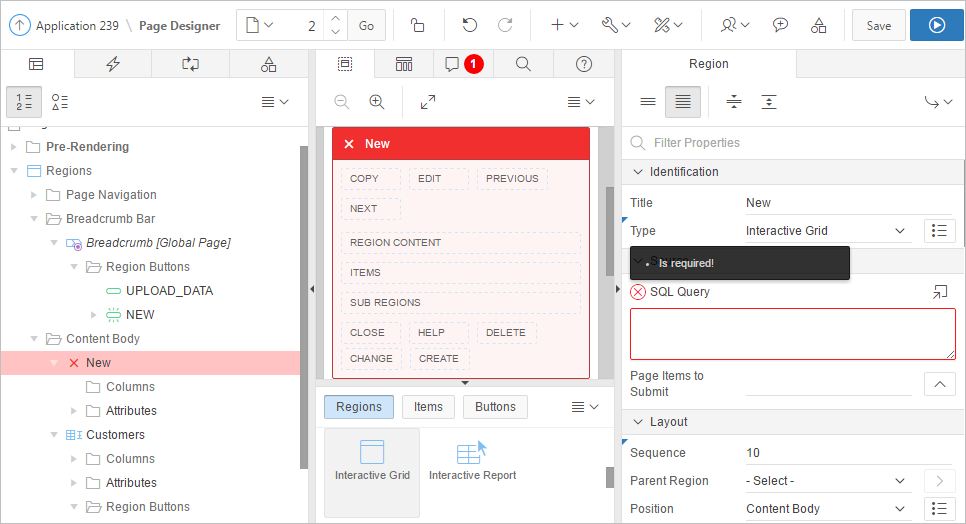Viewport: 966px width, 524px height.
Task: Toggle Show Common properties view
Action: pos(648,102)
